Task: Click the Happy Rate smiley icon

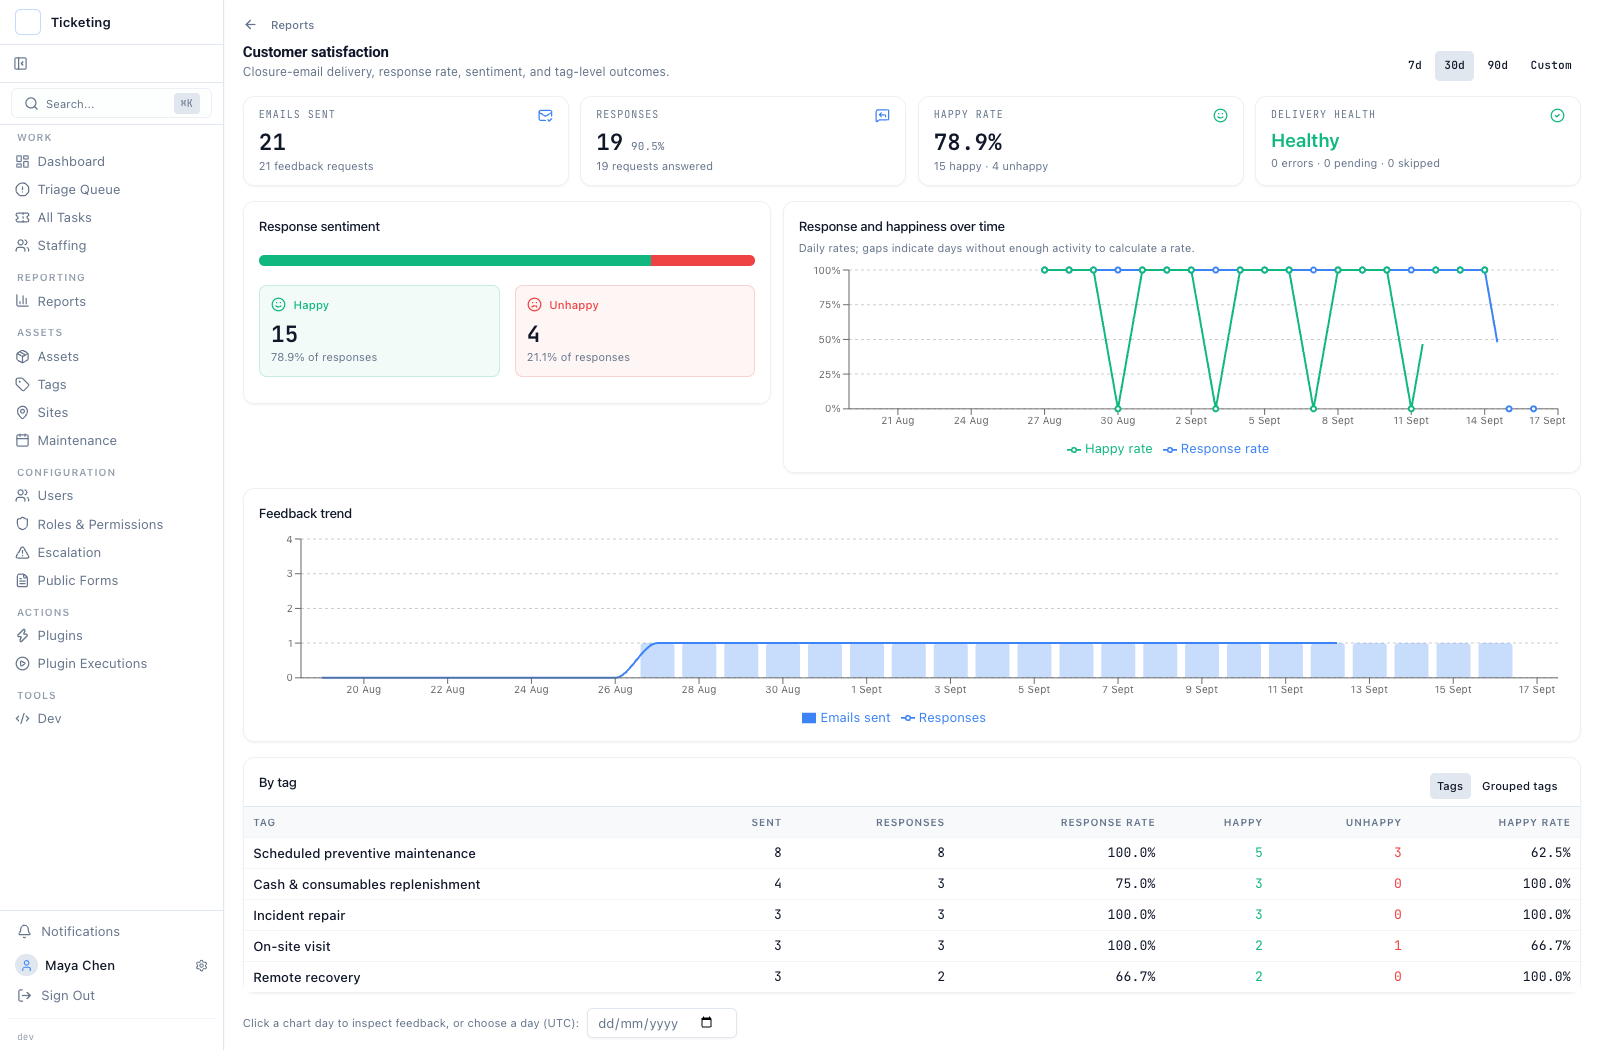Action: [x=1221, y=116]
